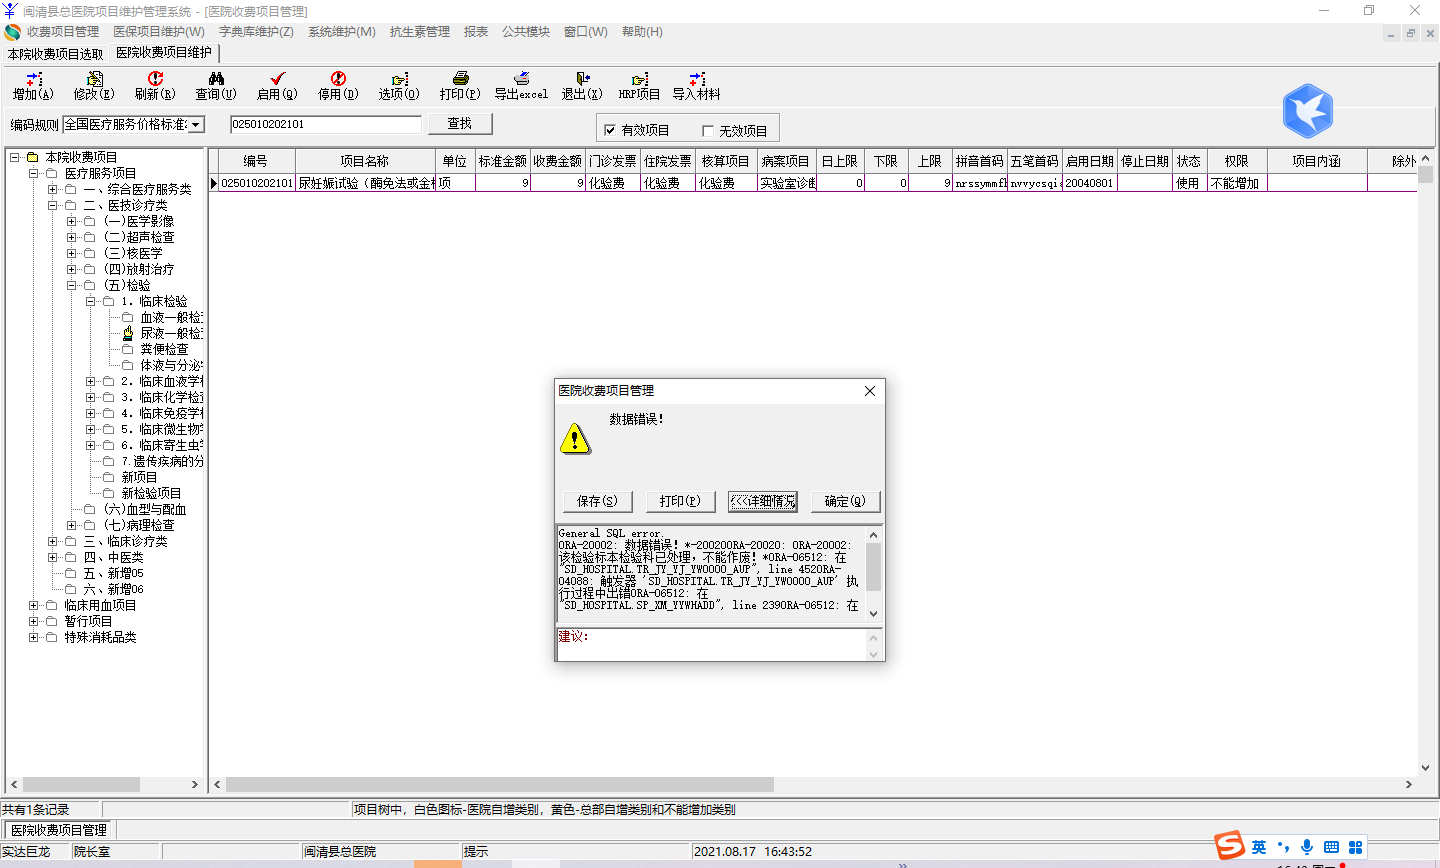Viewport: 1440px width, 868px height.
Task: Click the input method toolbox grid icon
Action: point(1356,847)
